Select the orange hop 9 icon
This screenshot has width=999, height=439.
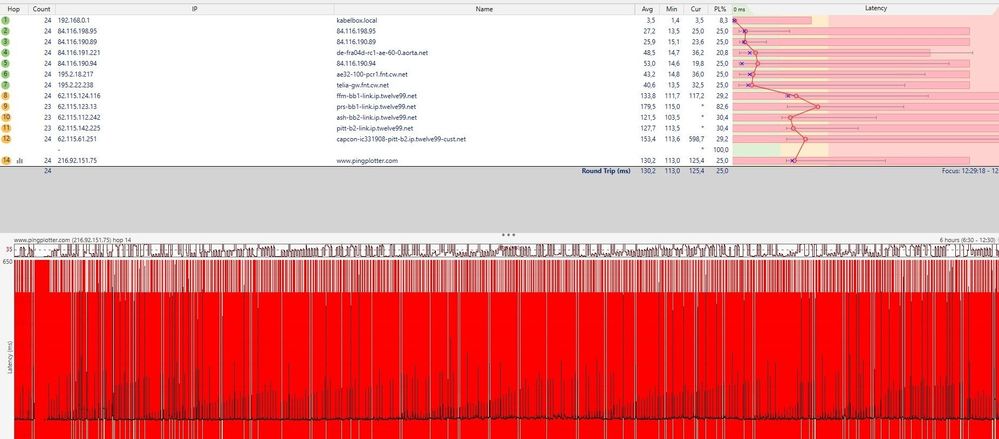6,106
